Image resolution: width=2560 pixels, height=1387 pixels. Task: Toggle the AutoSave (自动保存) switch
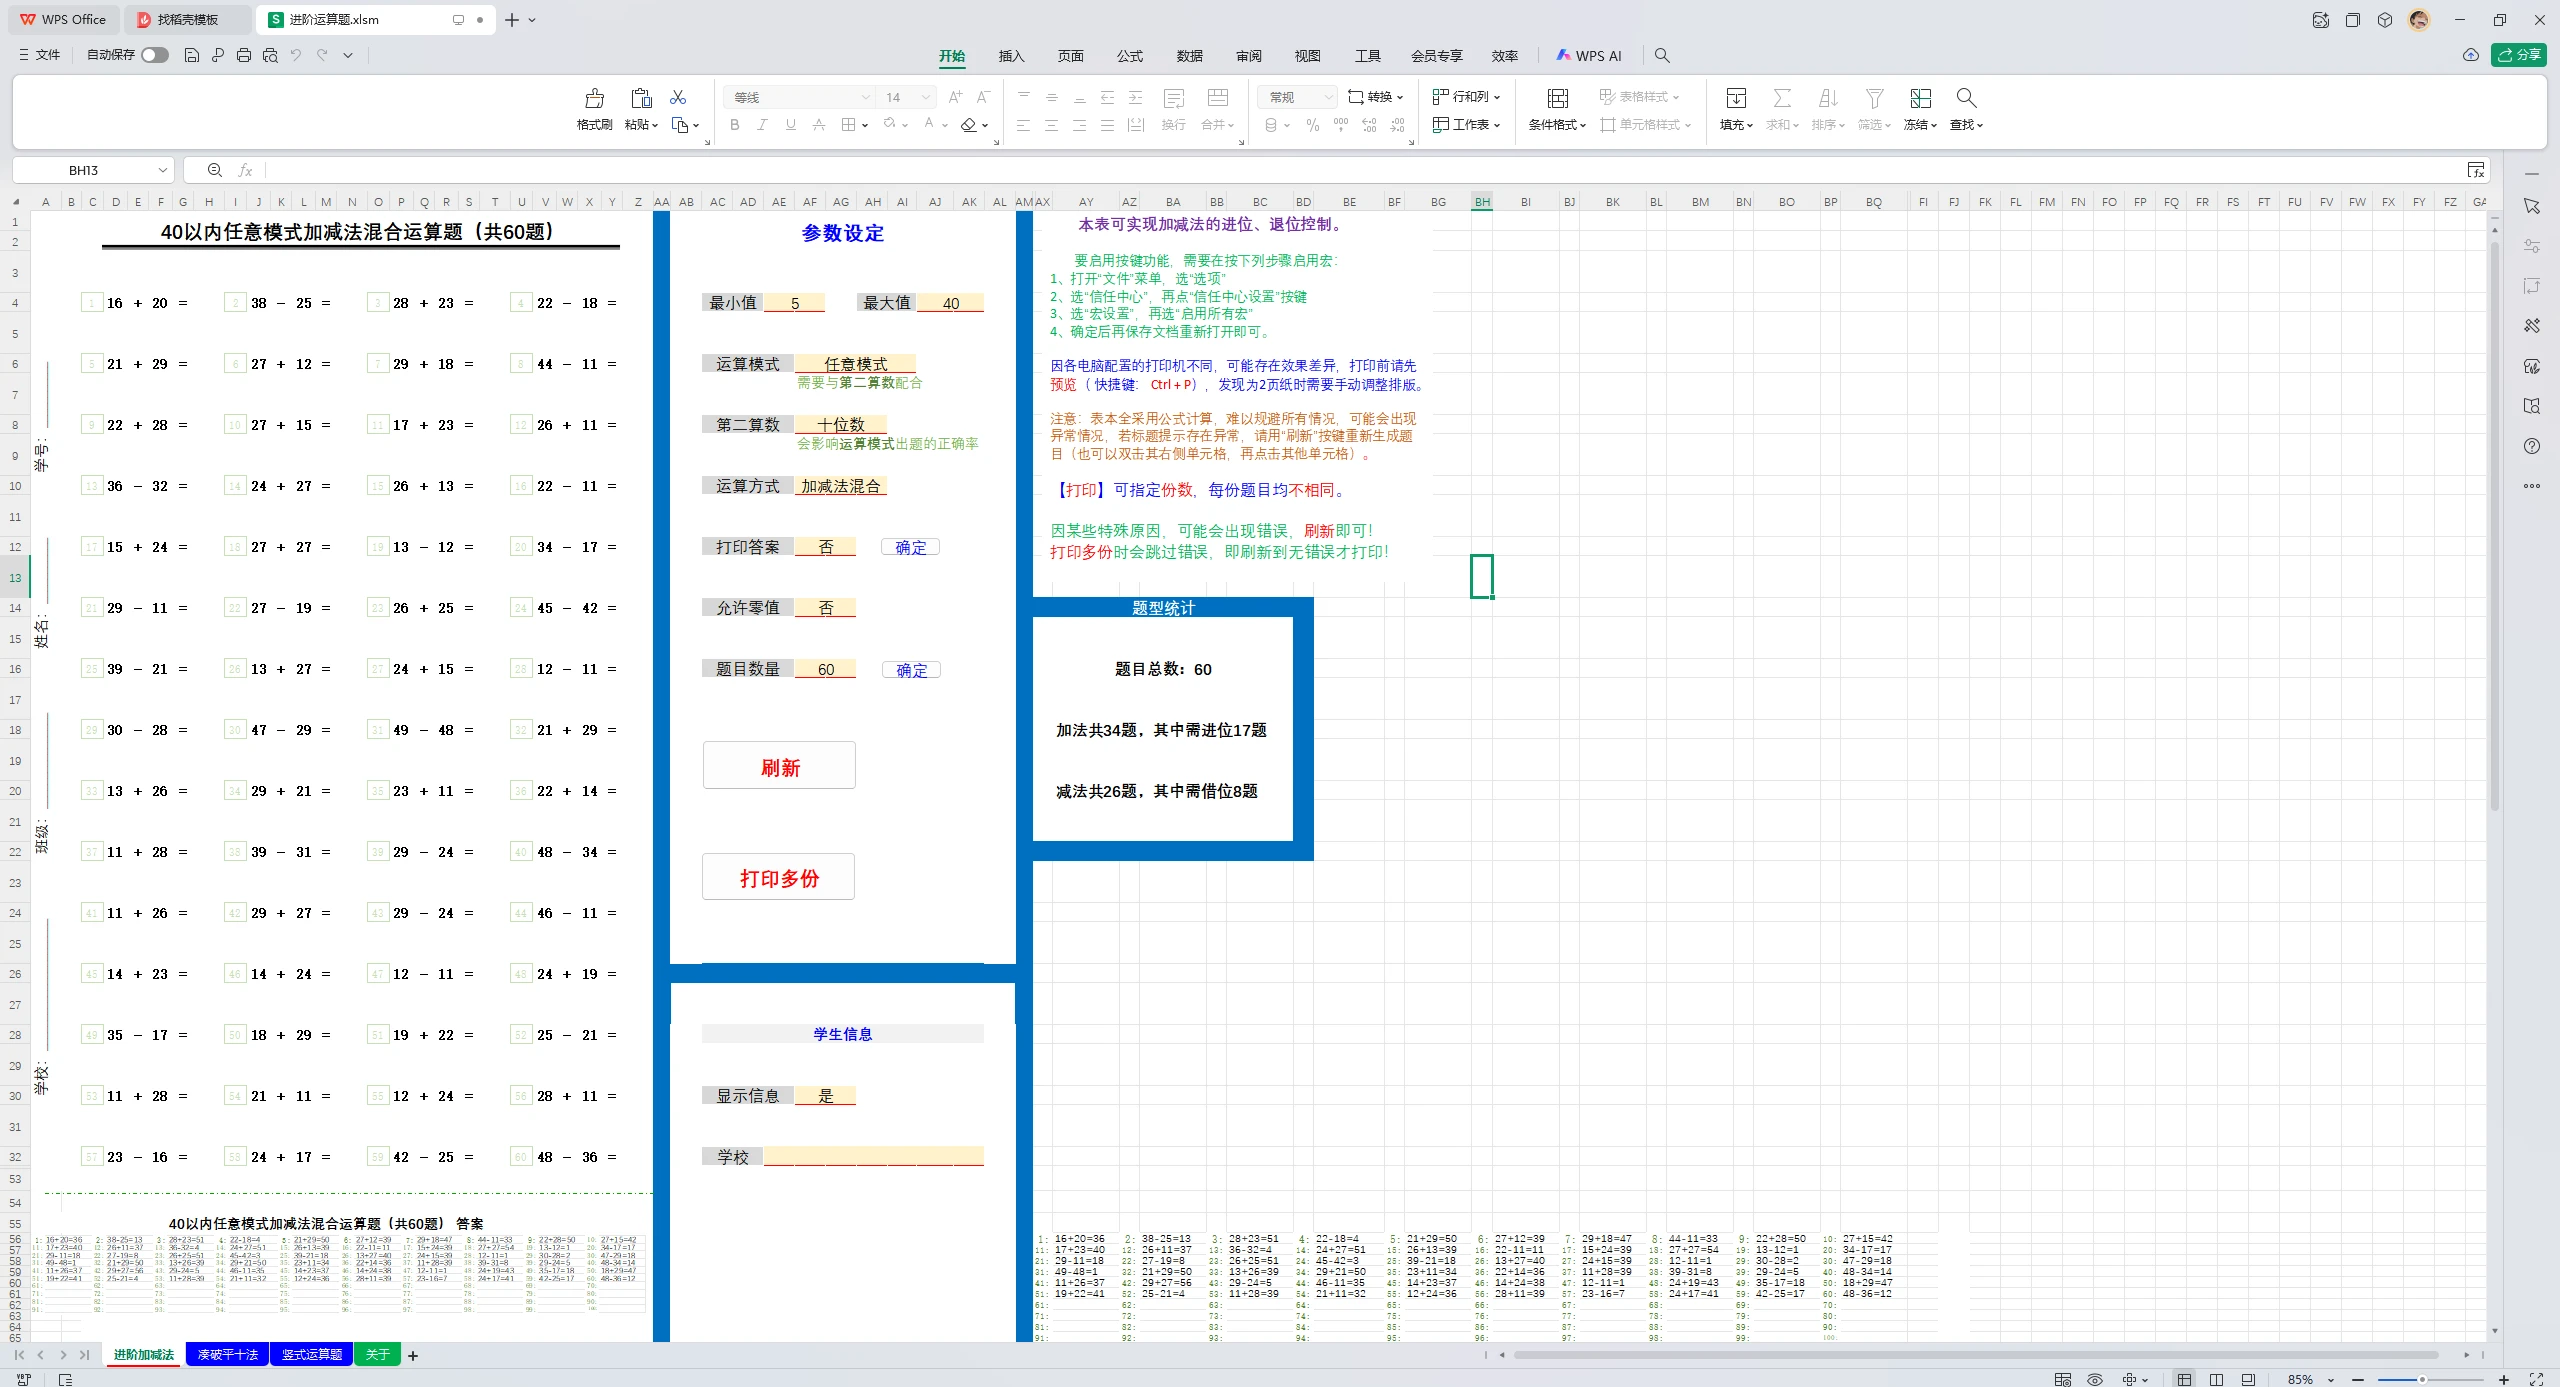tap(154, 55)
